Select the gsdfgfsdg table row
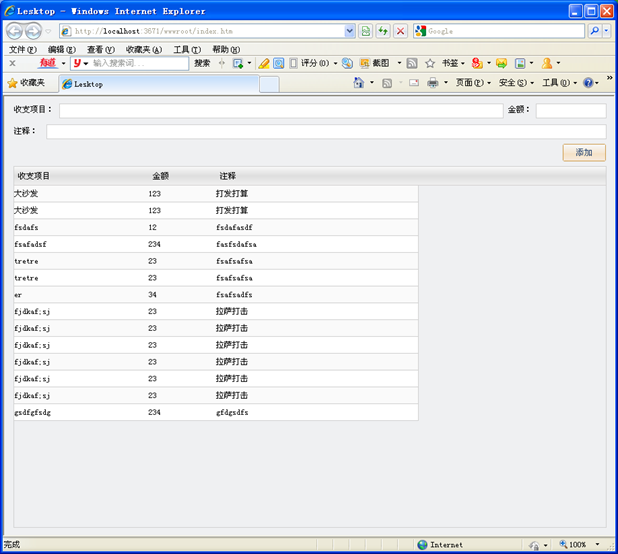 pyautogui.click(x=216, y=412)
